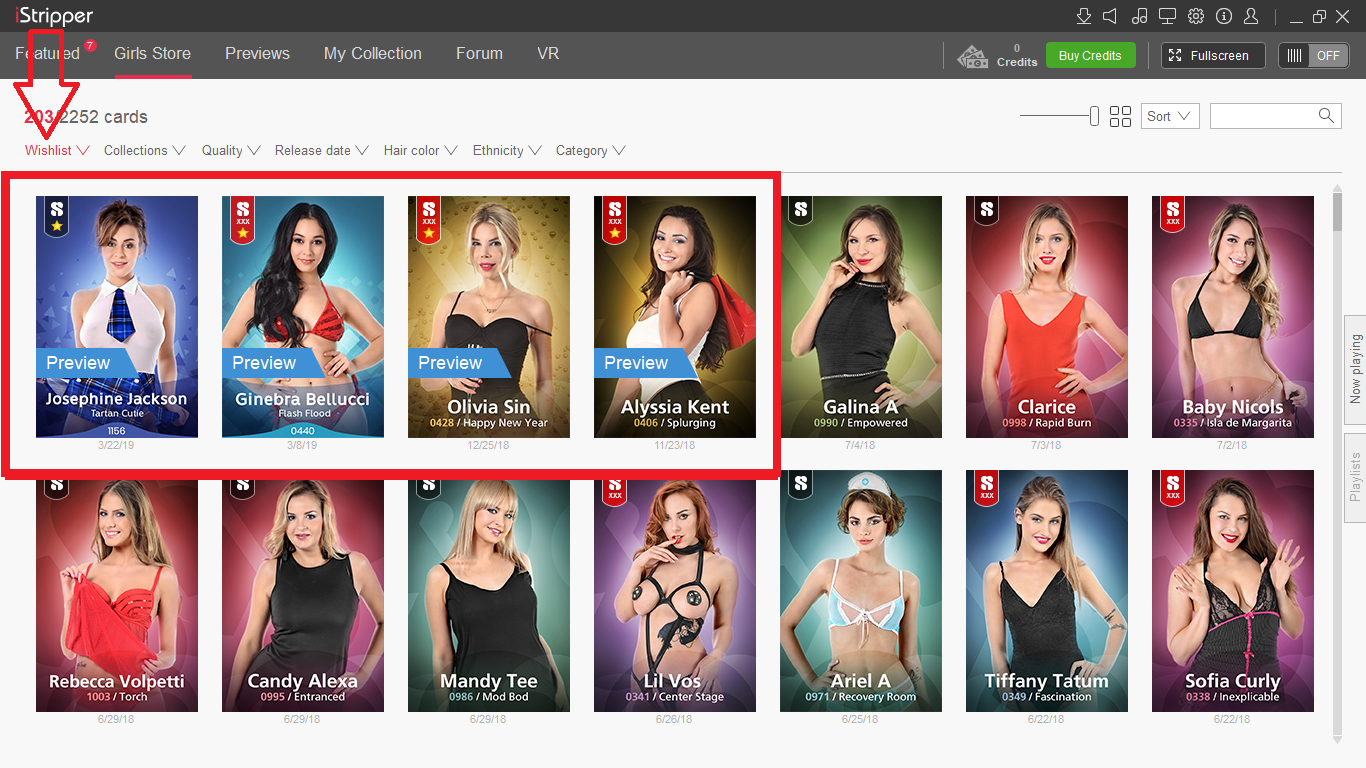Open the Forum tab
The height and width of the screenshot is (768, 1366).
pos(479,54)
